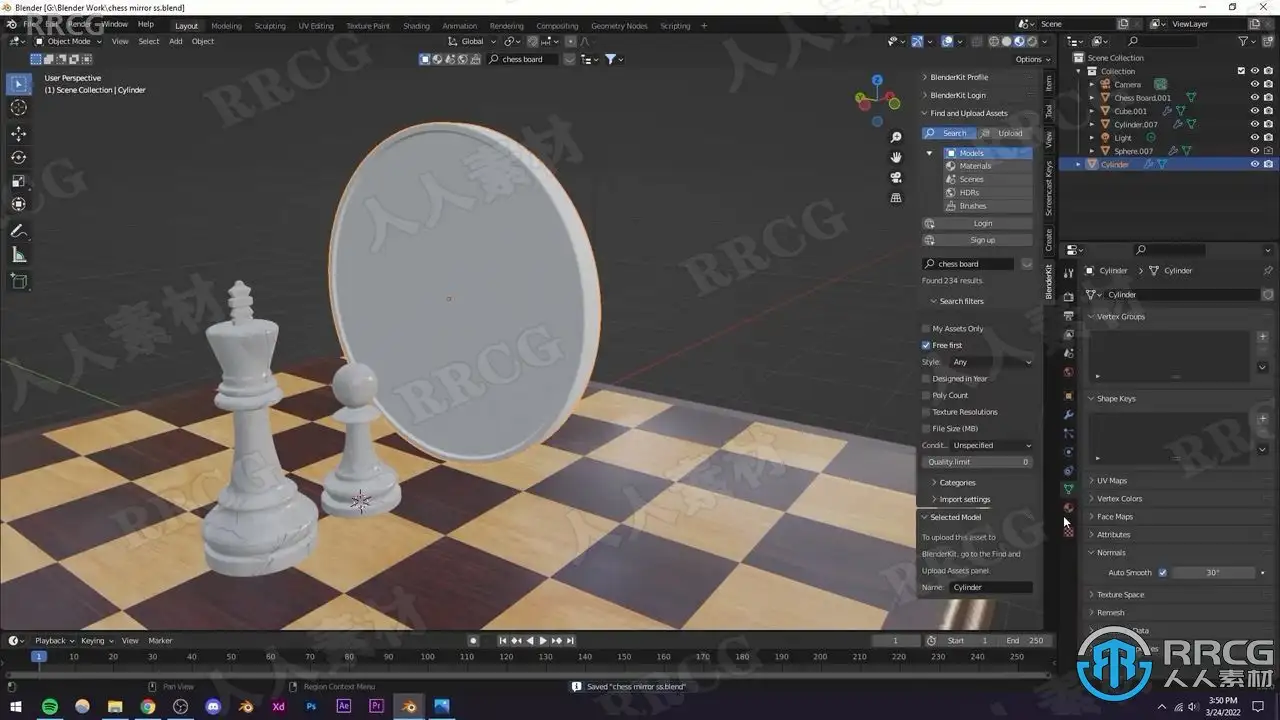Image resolution: width=1280 pixels, height=720 pixels.
Task: Toggle the camera view icon
Action: pos(896,177)
